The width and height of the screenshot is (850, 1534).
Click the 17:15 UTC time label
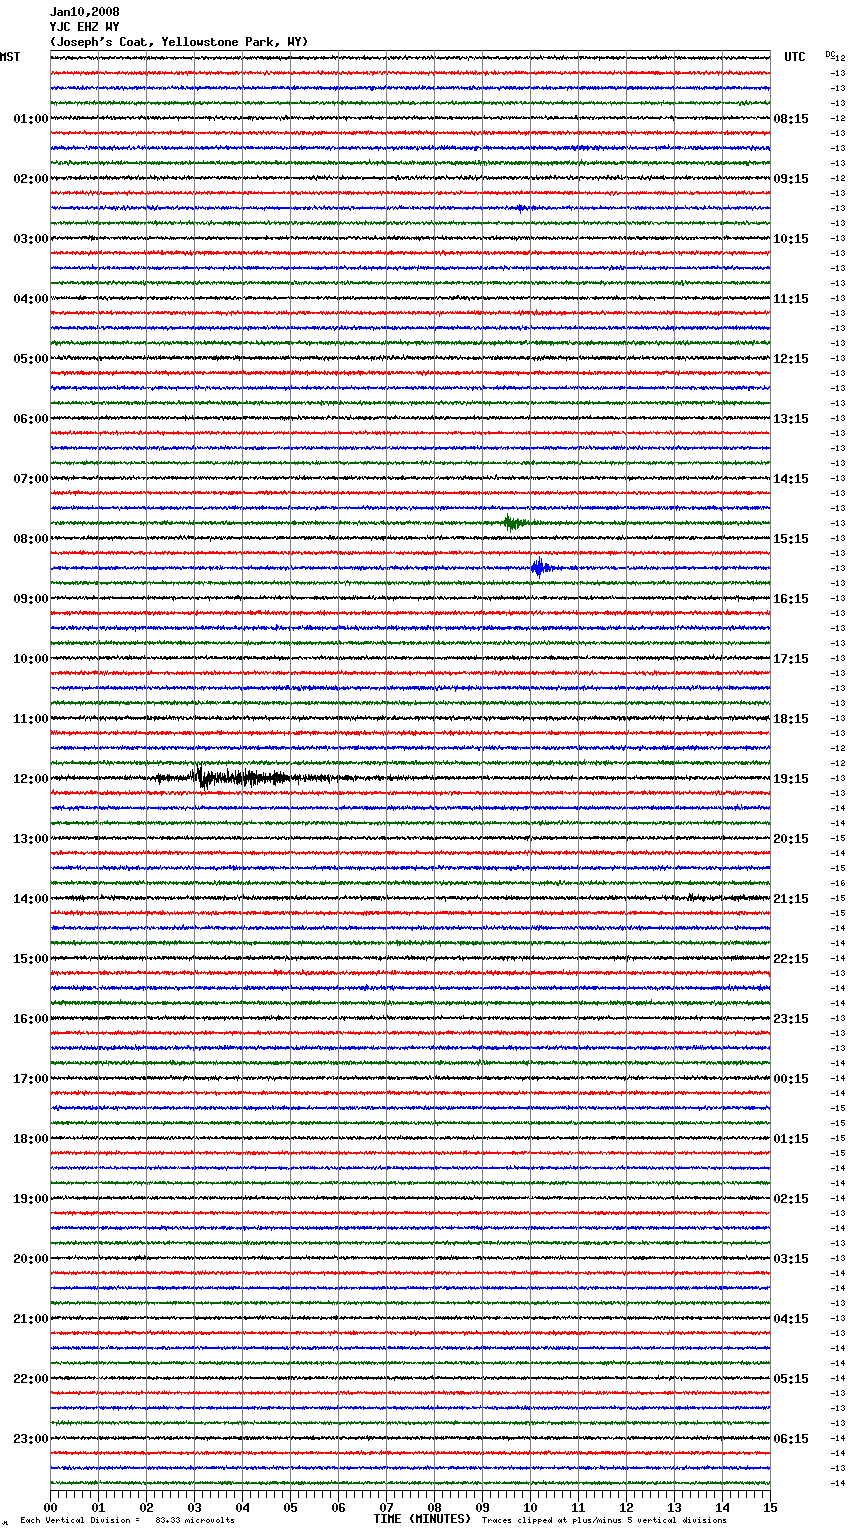coord(791,659)
